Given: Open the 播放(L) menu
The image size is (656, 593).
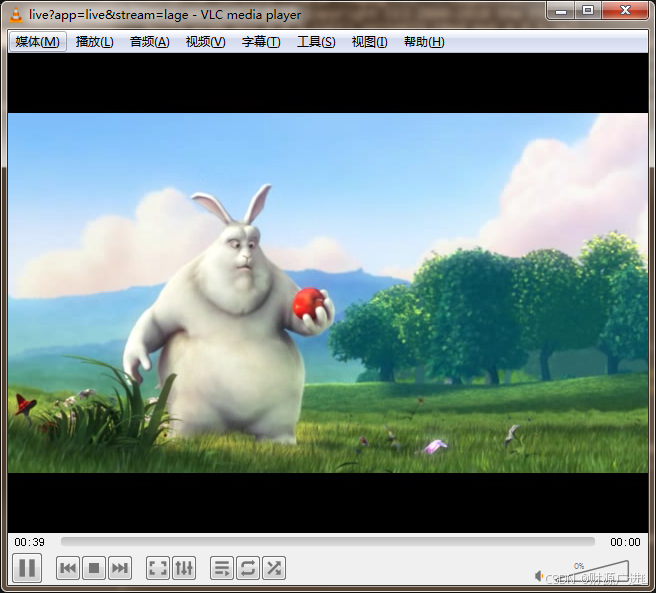Looking at the screenshot, I should click(95, 41).
